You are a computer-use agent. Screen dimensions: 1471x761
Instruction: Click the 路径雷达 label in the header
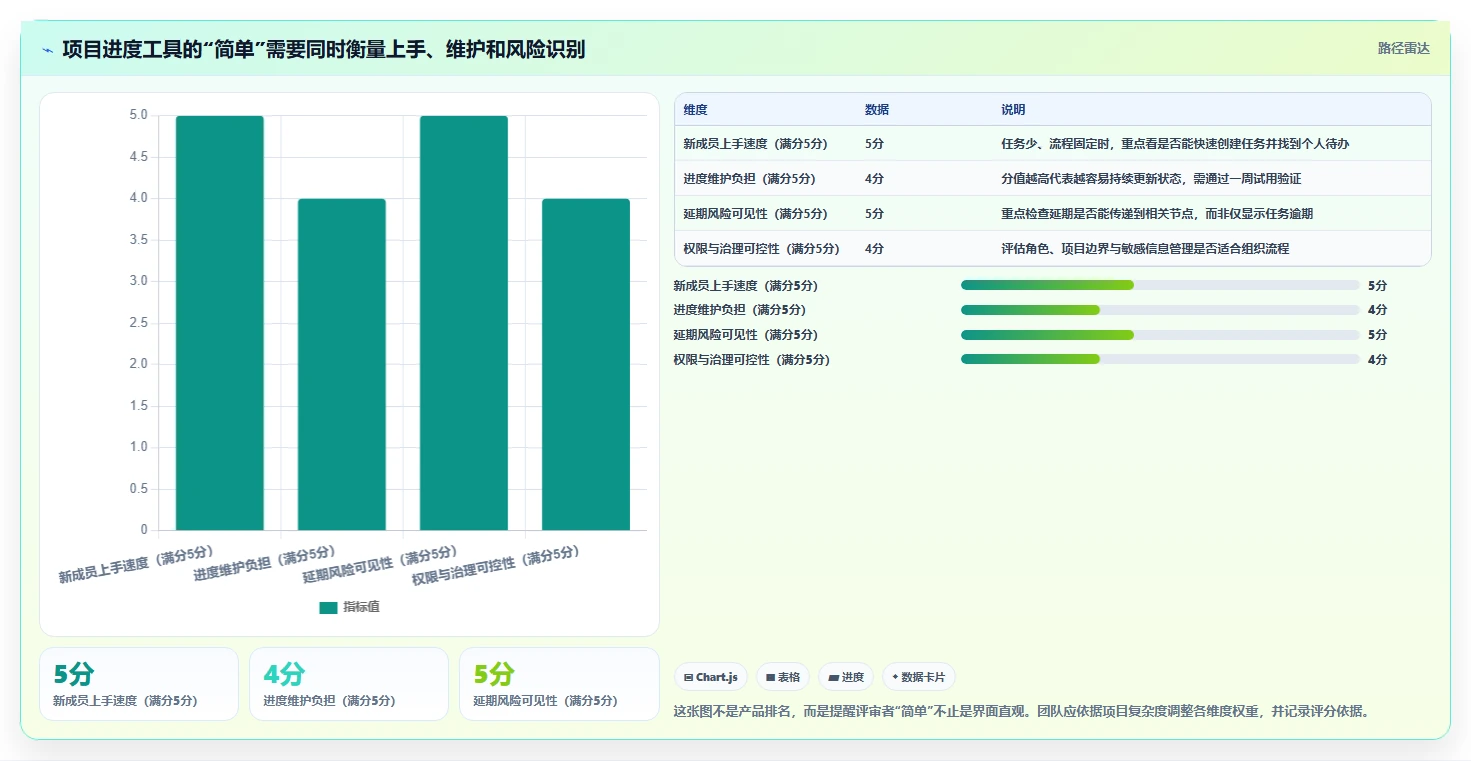coord(1403,48)
